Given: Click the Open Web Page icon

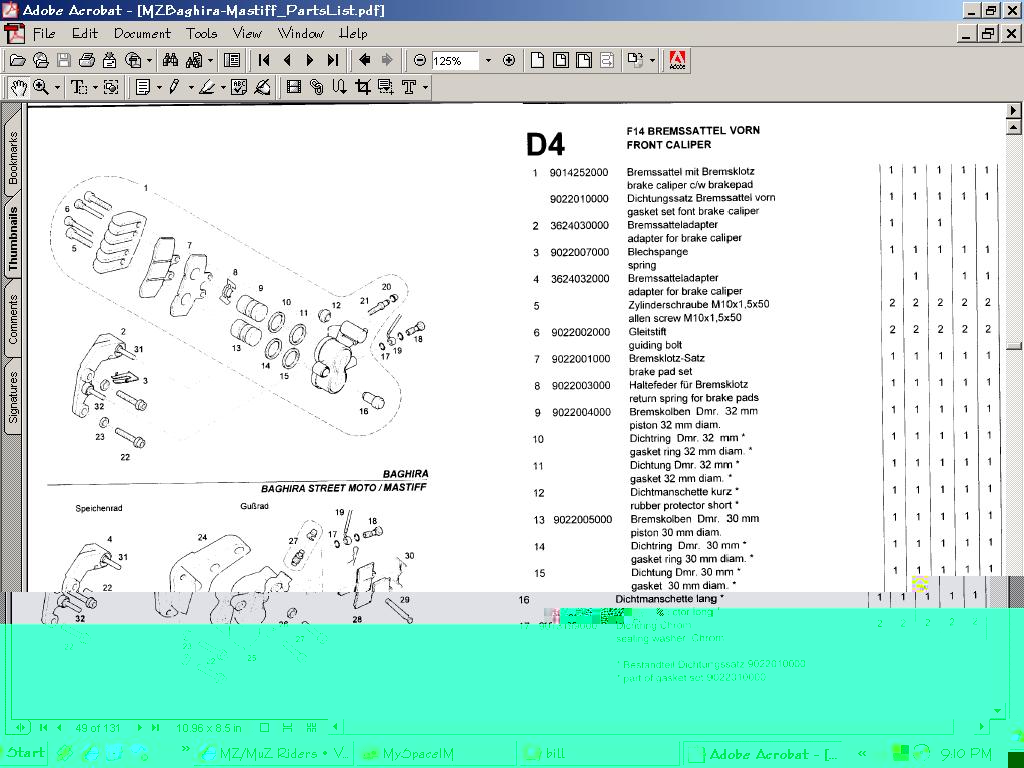Looking at the screenshot, I should point(40,61).
